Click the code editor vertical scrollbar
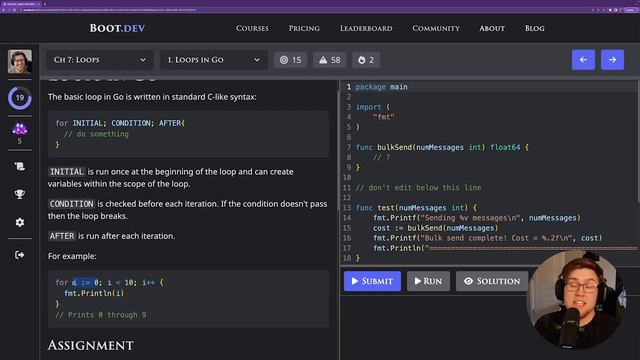The image size is (640, 360). [x=637, y=143]
